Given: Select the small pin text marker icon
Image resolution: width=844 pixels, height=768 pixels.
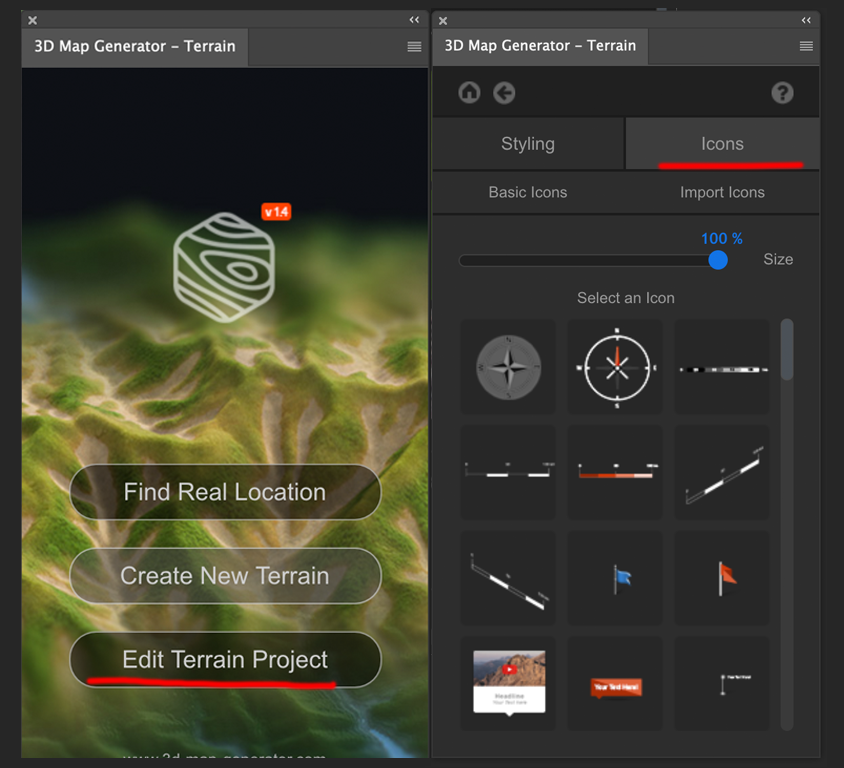Looking at the screenshot, I should (722, 684).
